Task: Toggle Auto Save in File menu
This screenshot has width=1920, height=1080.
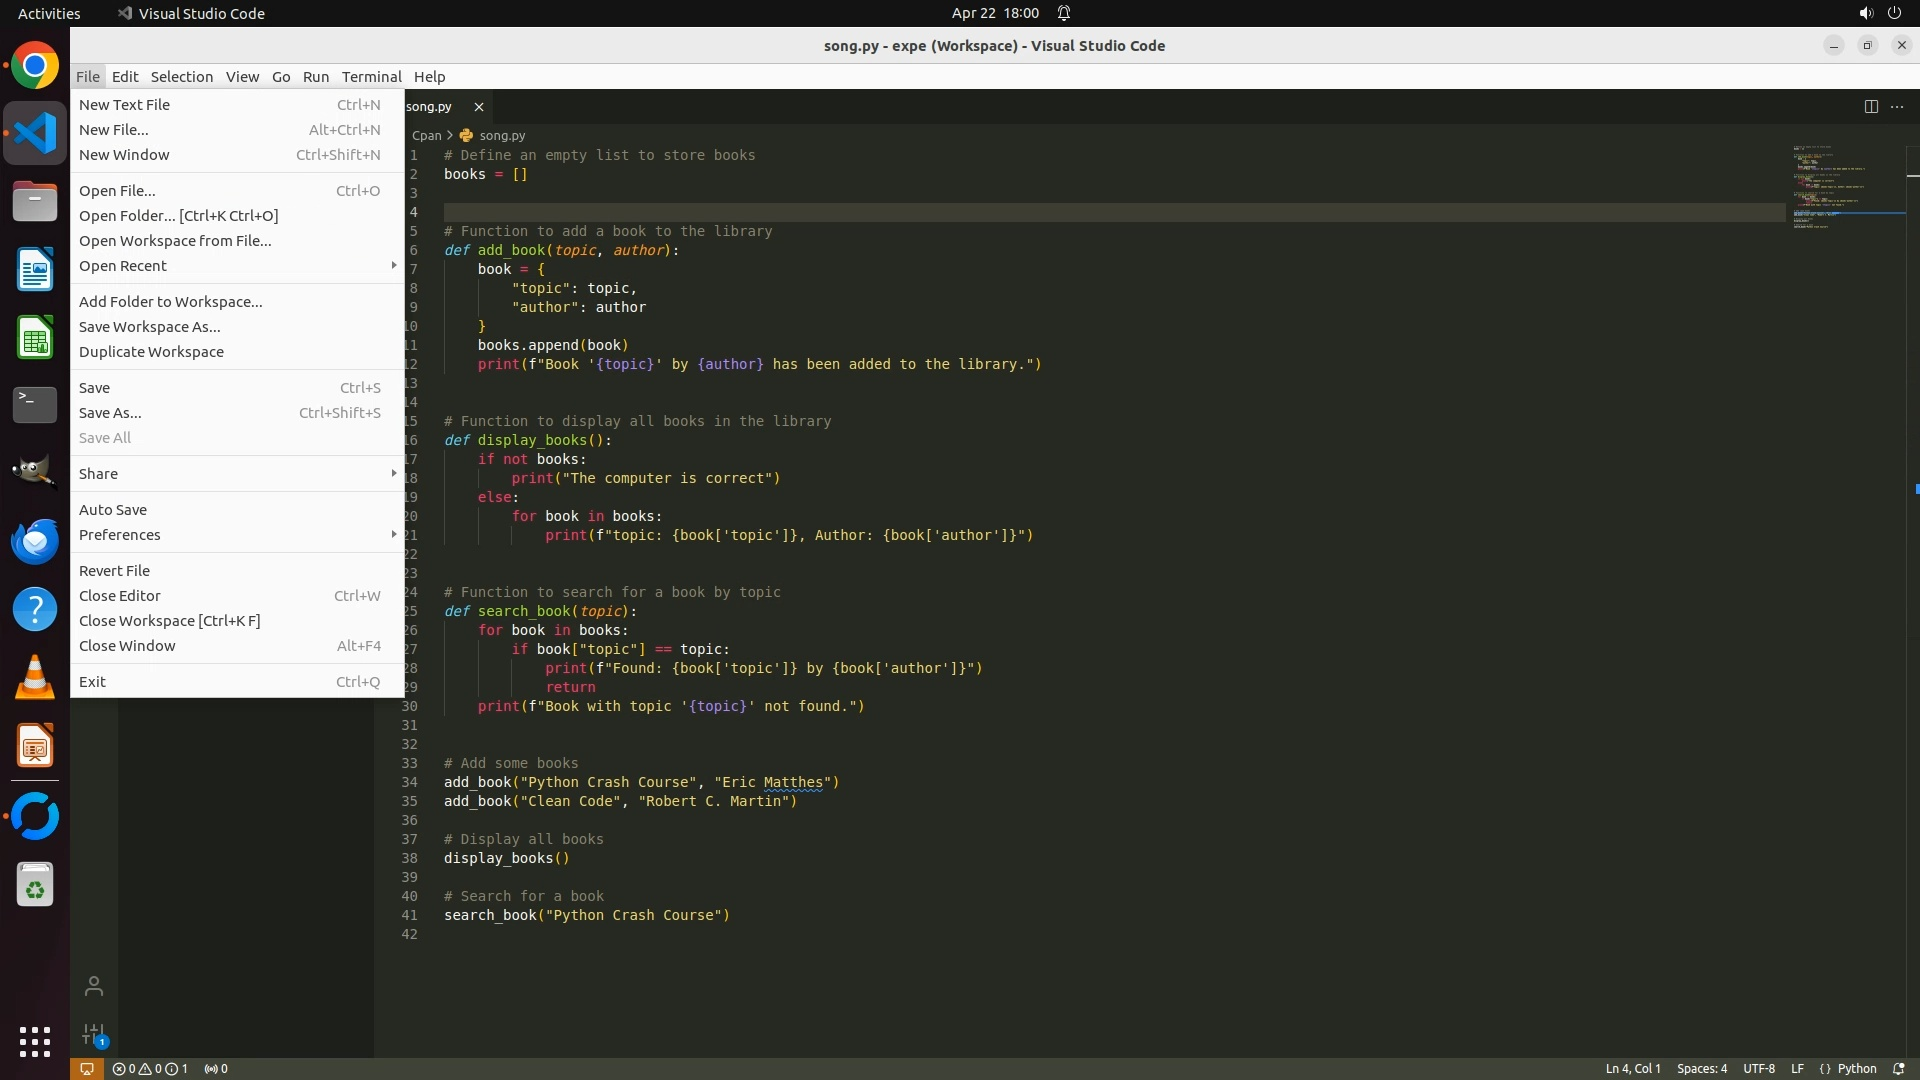Action: click(113, 509)
